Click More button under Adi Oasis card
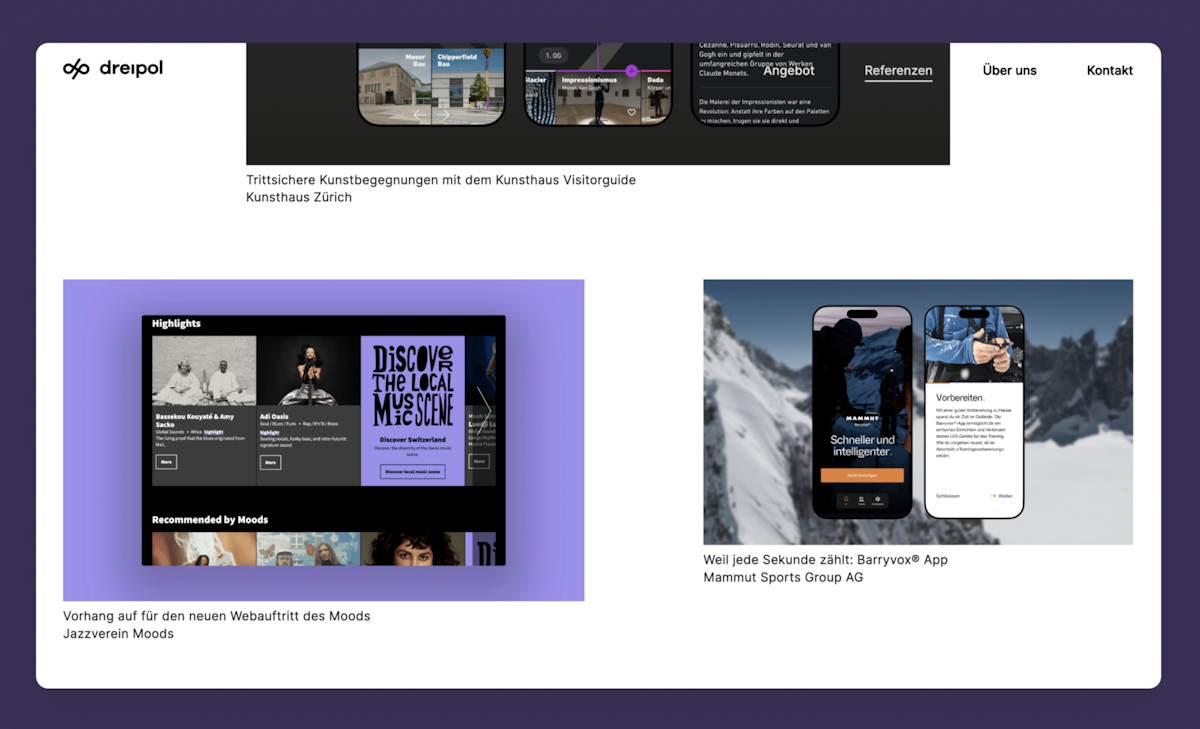 pos(270,462)
